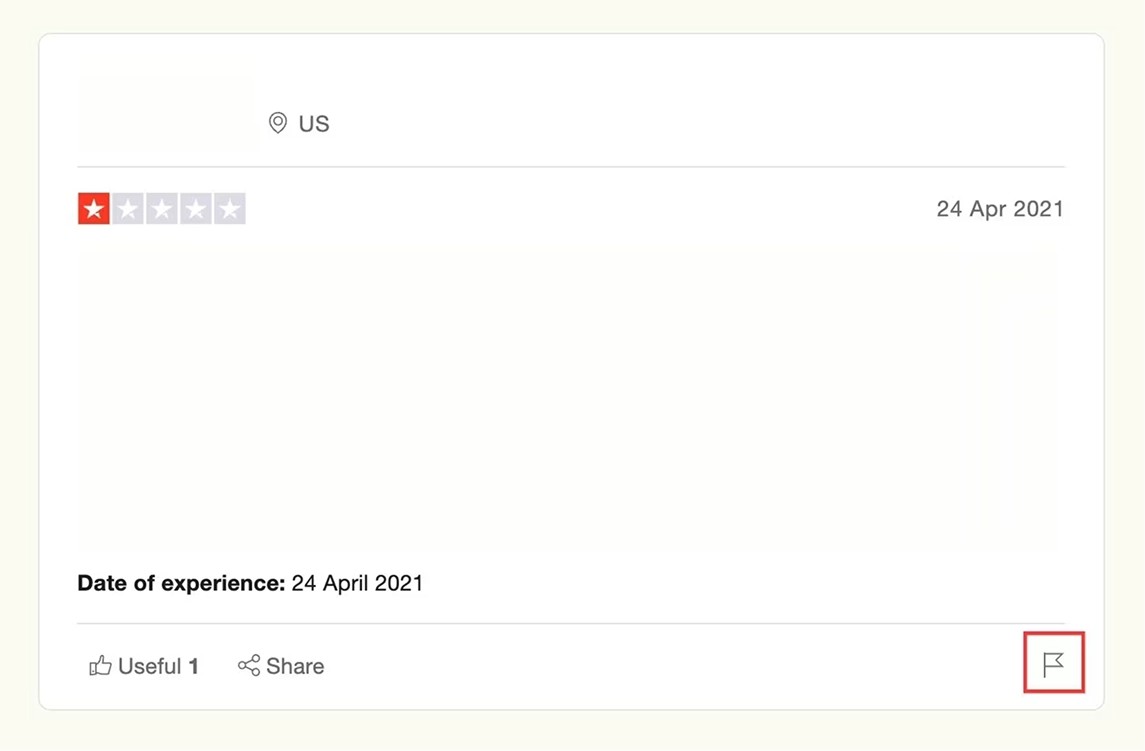This screenshot has height=751, width=1145.
Task: Click the Useful count number 1
Action: click(x=194, y=666)
